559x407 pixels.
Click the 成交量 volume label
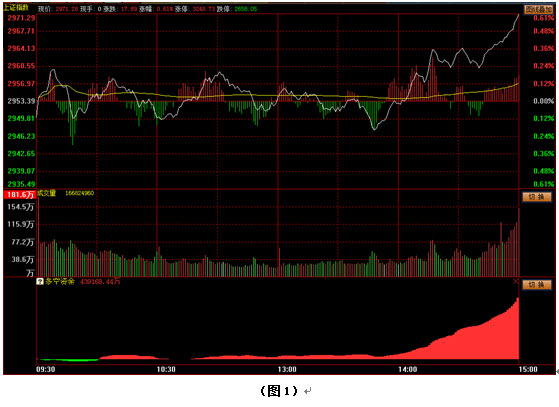click(47, 193)
